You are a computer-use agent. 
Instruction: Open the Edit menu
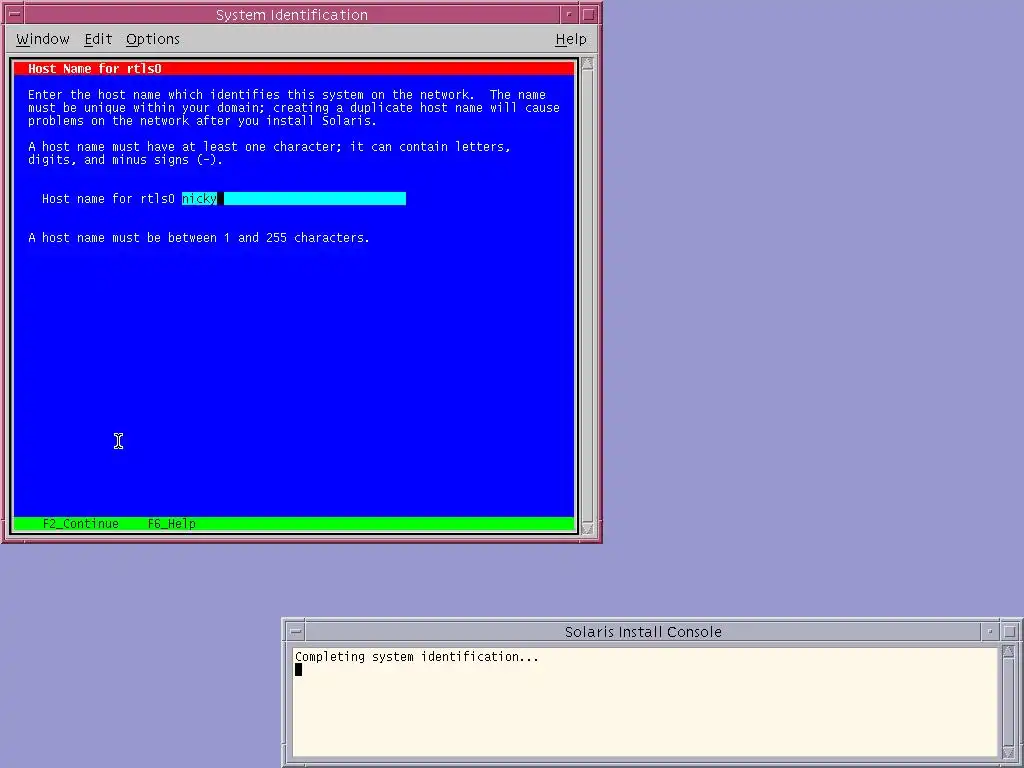pyautogui.click(x=98, y=39)
